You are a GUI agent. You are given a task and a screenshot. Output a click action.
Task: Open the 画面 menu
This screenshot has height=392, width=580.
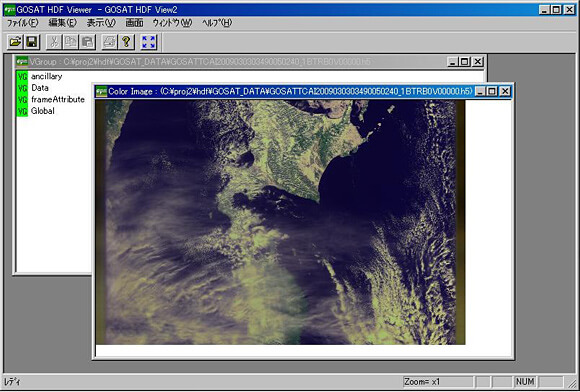(x=134, y=23)
